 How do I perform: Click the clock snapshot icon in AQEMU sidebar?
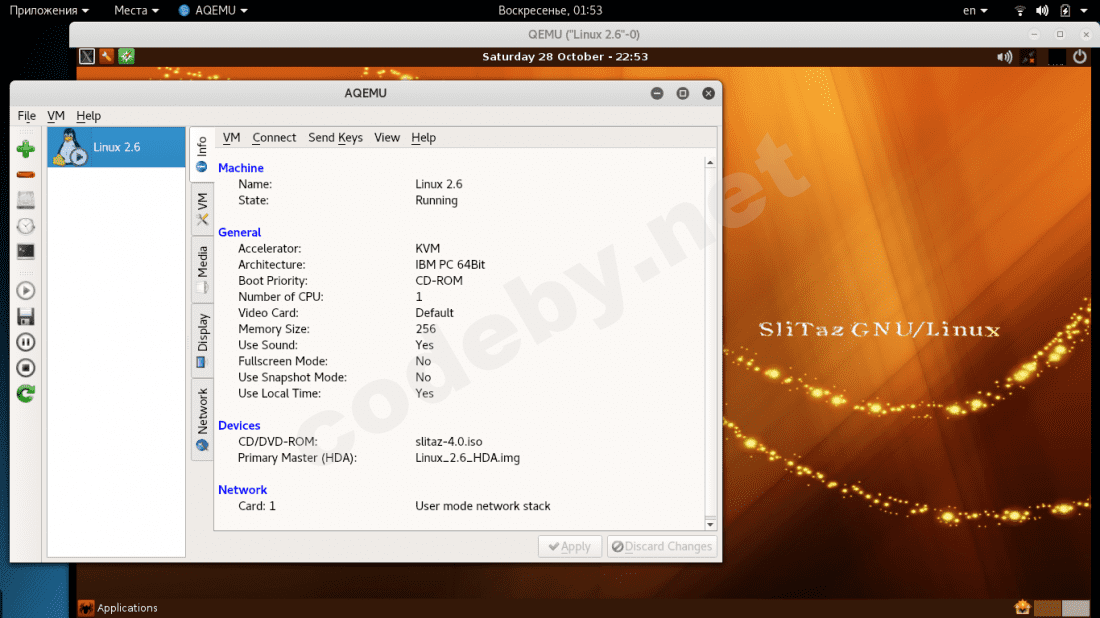26,226
